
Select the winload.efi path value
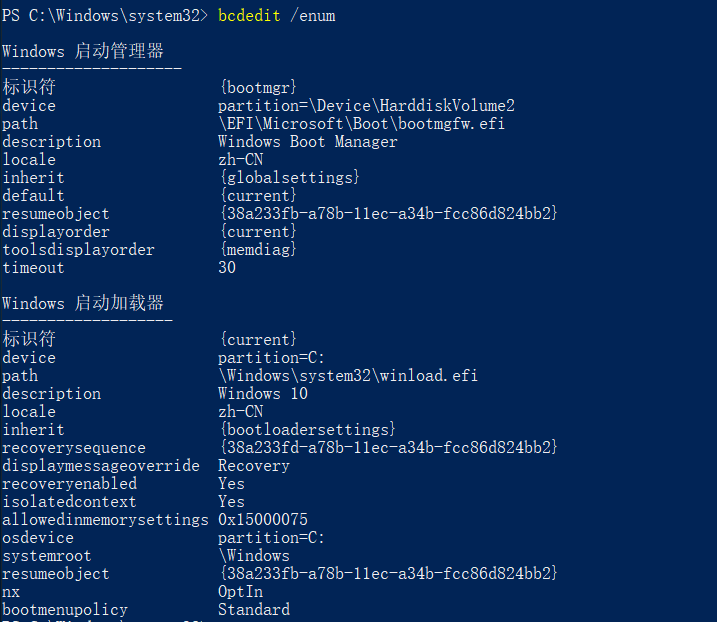[348, 376]
